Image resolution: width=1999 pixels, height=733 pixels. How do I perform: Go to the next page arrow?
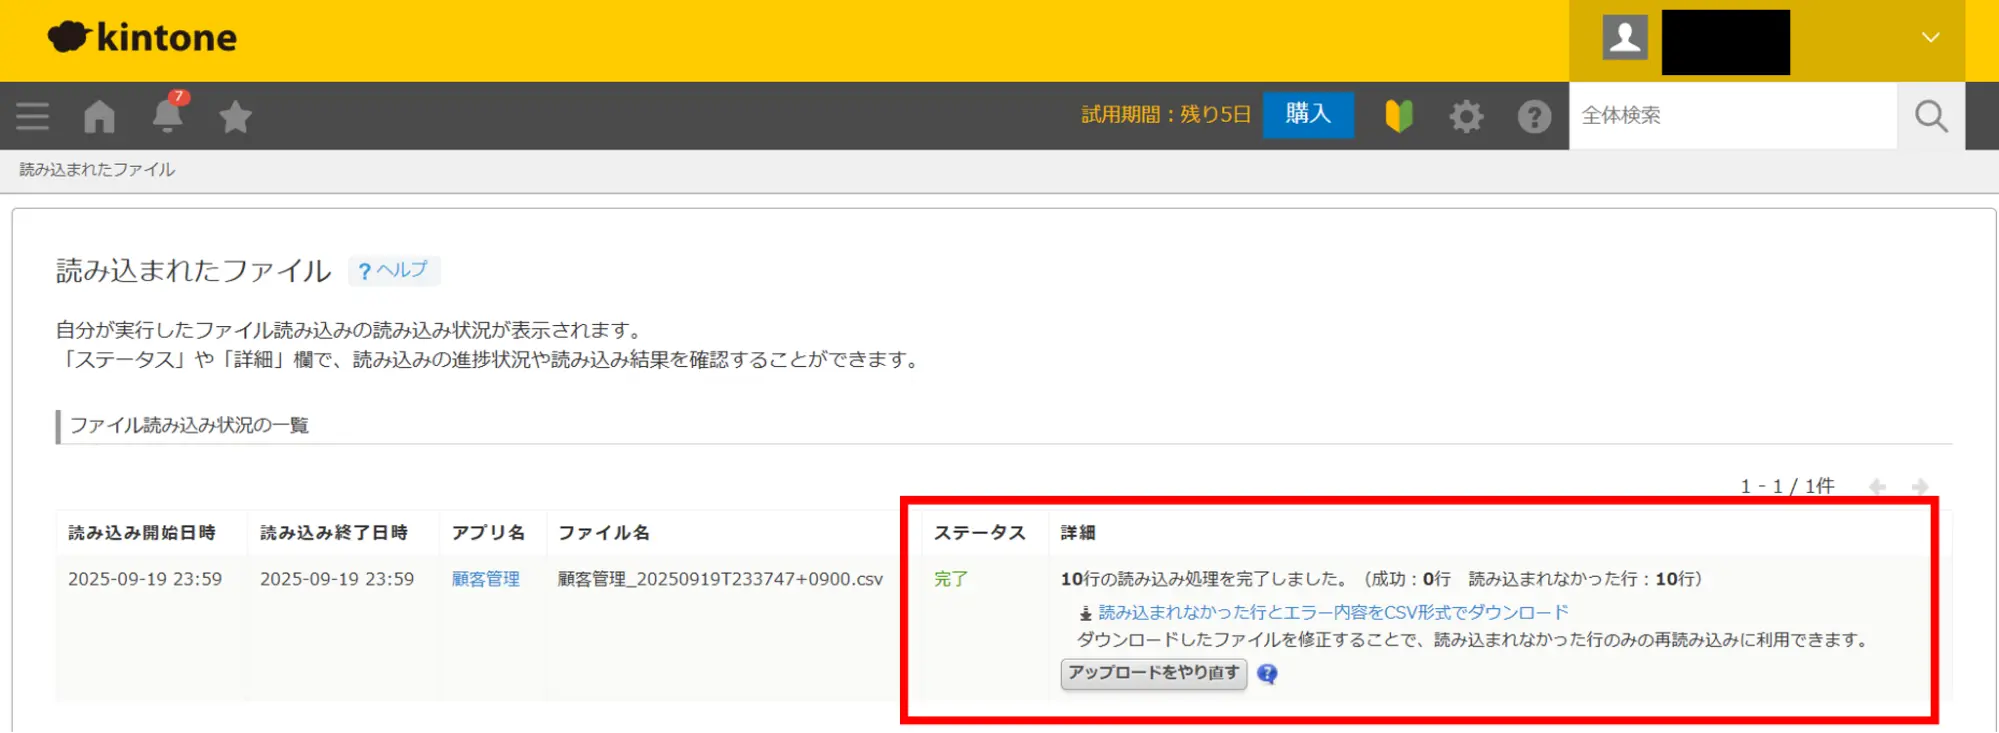(1920, 487)
